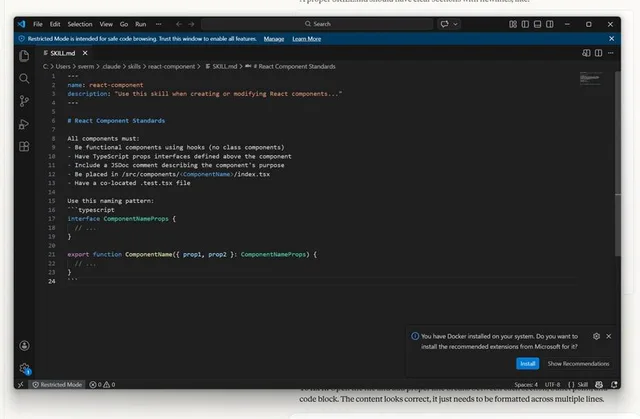Go back with the left arrow

pyautogui.click(x=178, y=24)
